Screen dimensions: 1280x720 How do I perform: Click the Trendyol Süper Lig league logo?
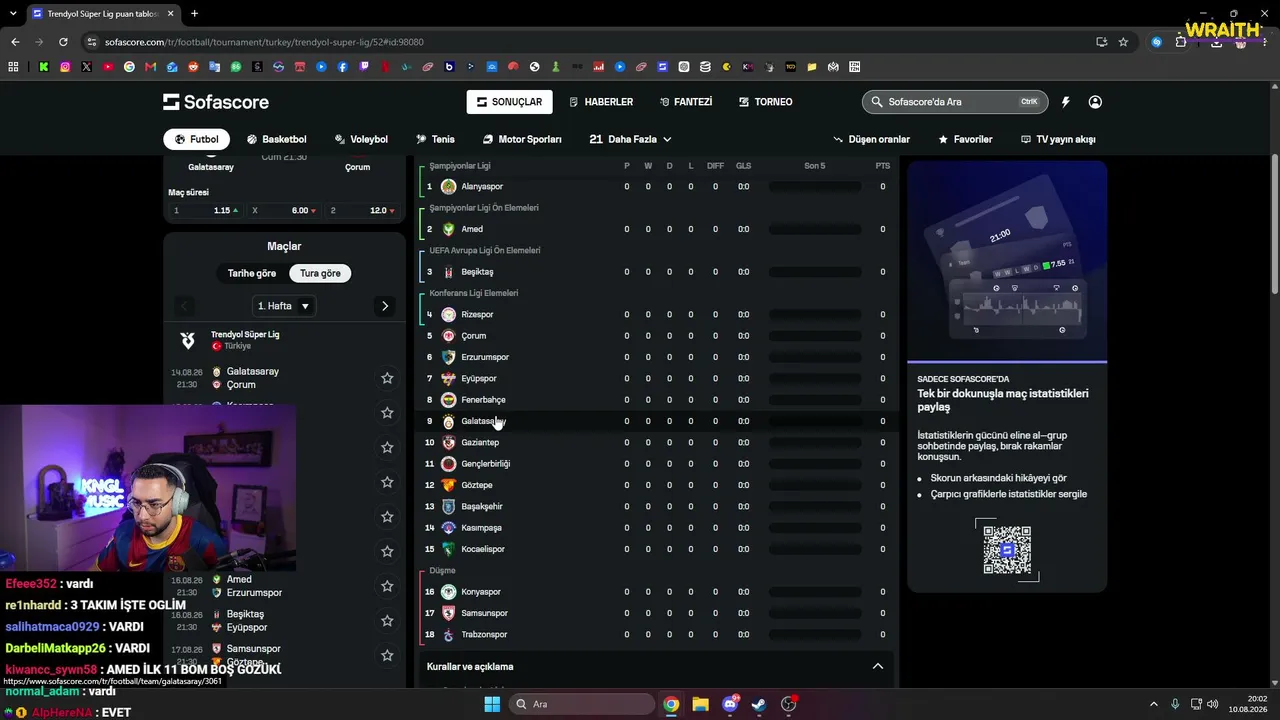pos(187,340)
